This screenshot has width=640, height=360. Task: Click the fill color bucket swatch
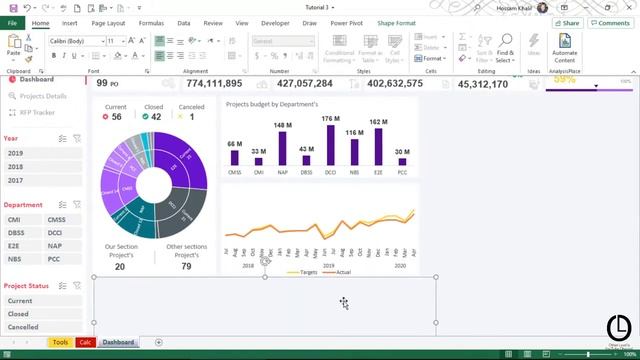[x=118, y=56]
